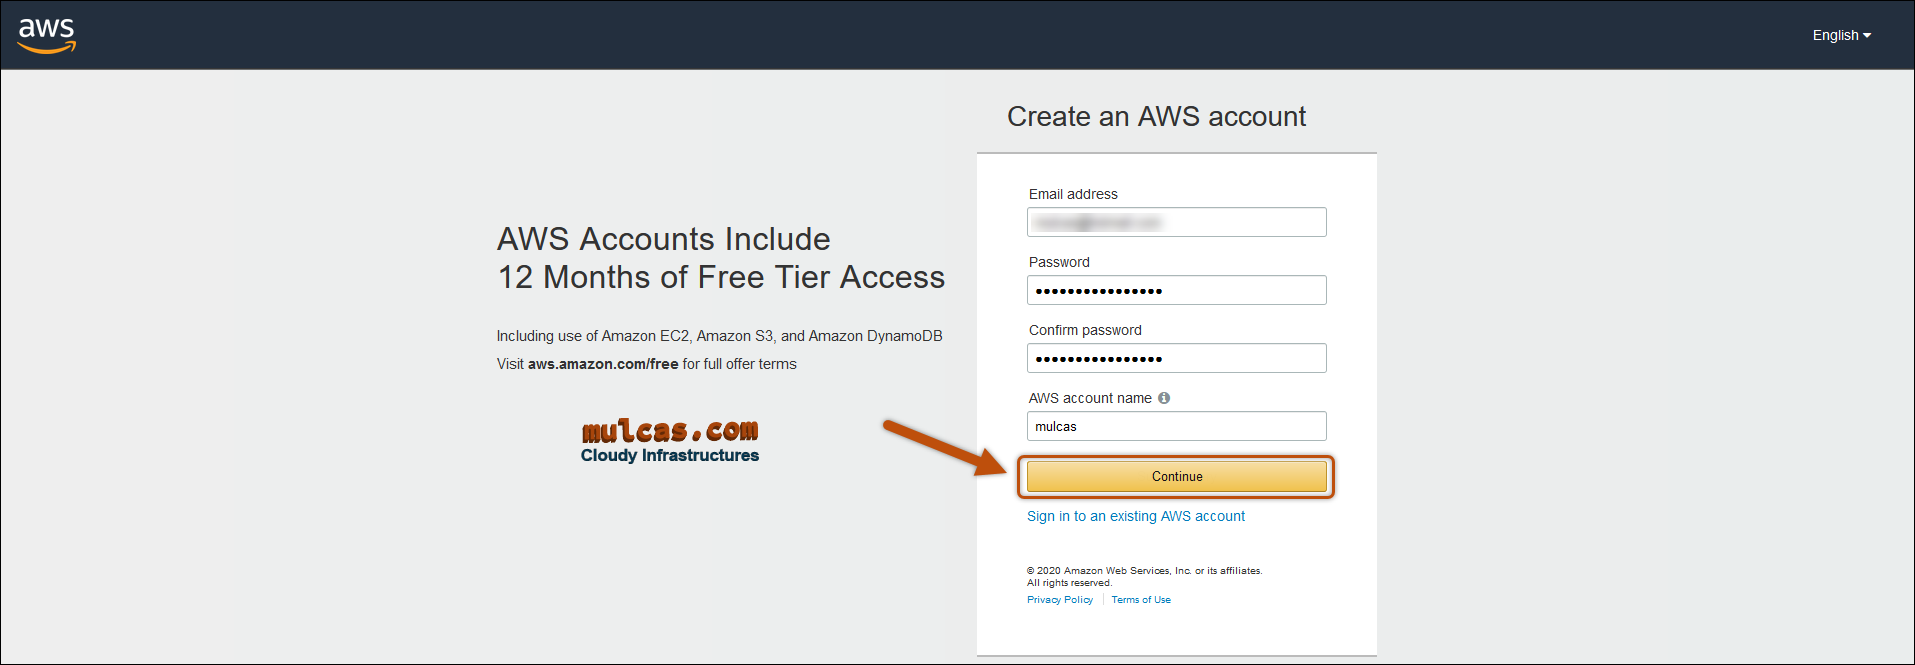Click the 12 Months of Free Tier Access heading

[721, 277]
